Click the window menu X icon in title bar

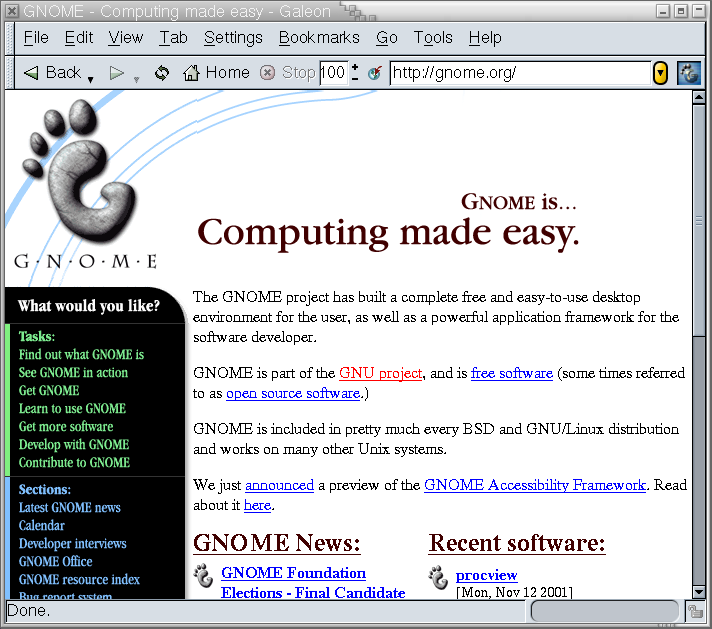pyautogui.click(x=12, y=10)
